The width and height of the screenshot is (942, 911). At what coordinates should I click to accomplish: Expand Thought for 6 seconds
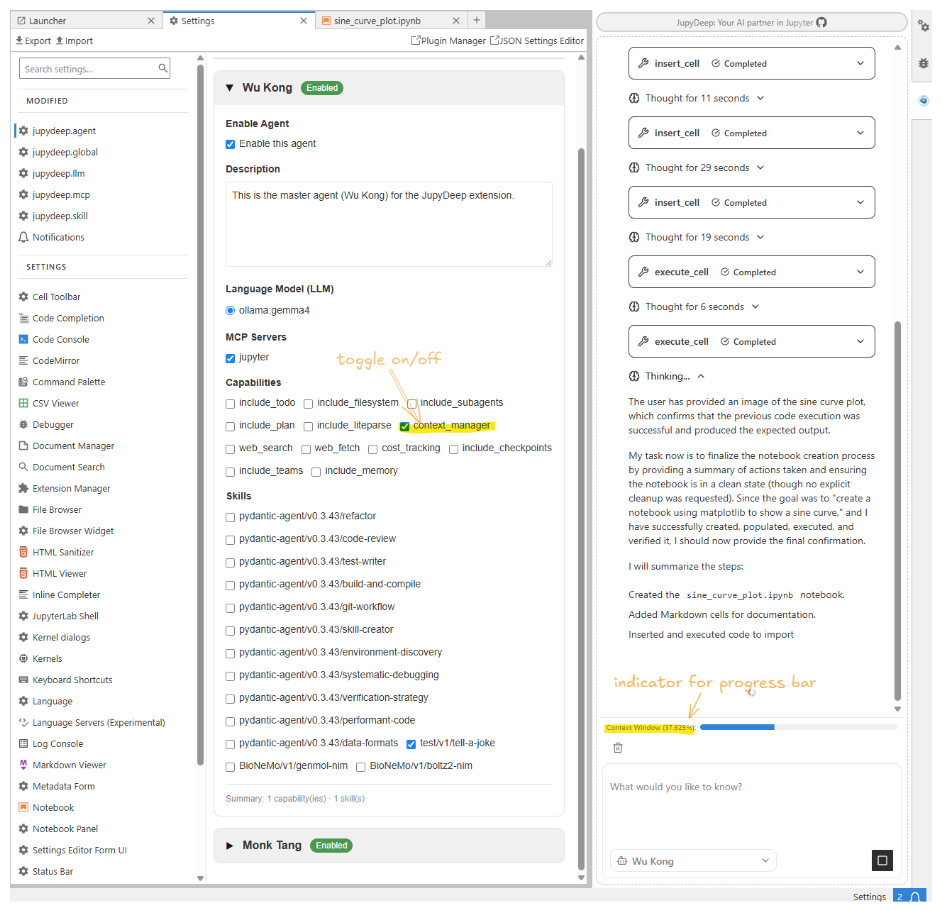[x=694, y=306]
